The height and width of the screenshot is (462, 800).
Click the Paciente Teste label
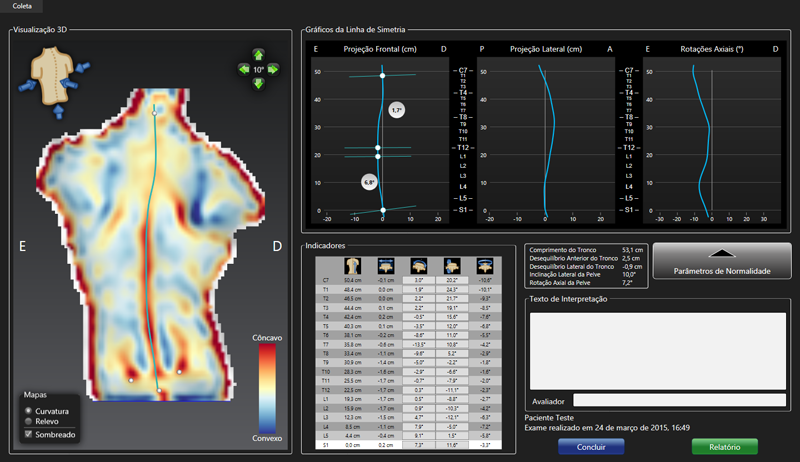549,418
